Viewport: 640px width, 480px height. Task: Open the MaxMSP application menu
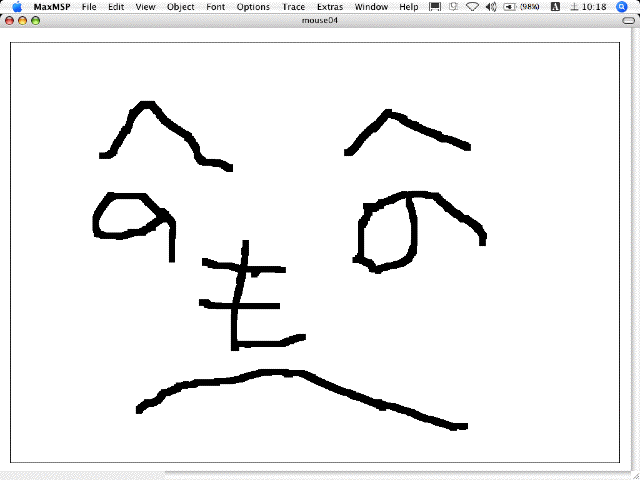(x=52, y=7)
